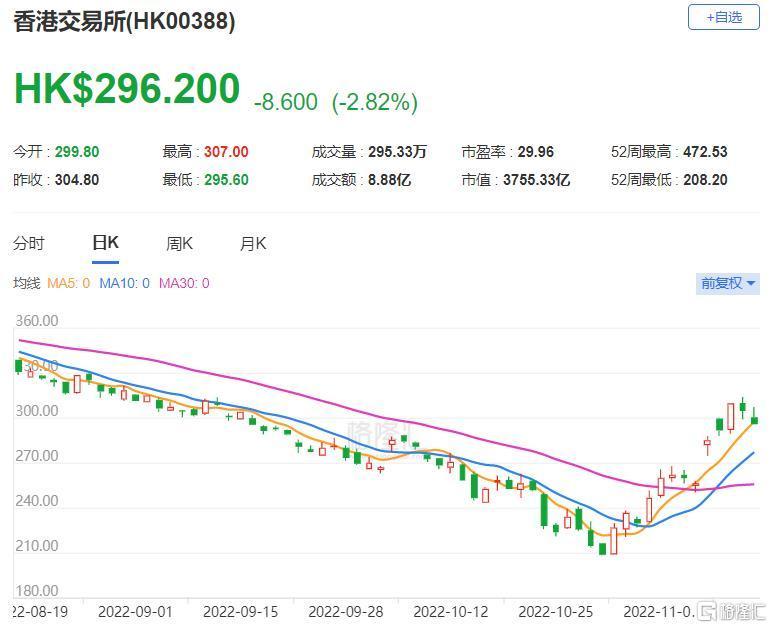Click the MA10 moving average label
Viewport: 772px width, 628px height.
tap(125, 283)
